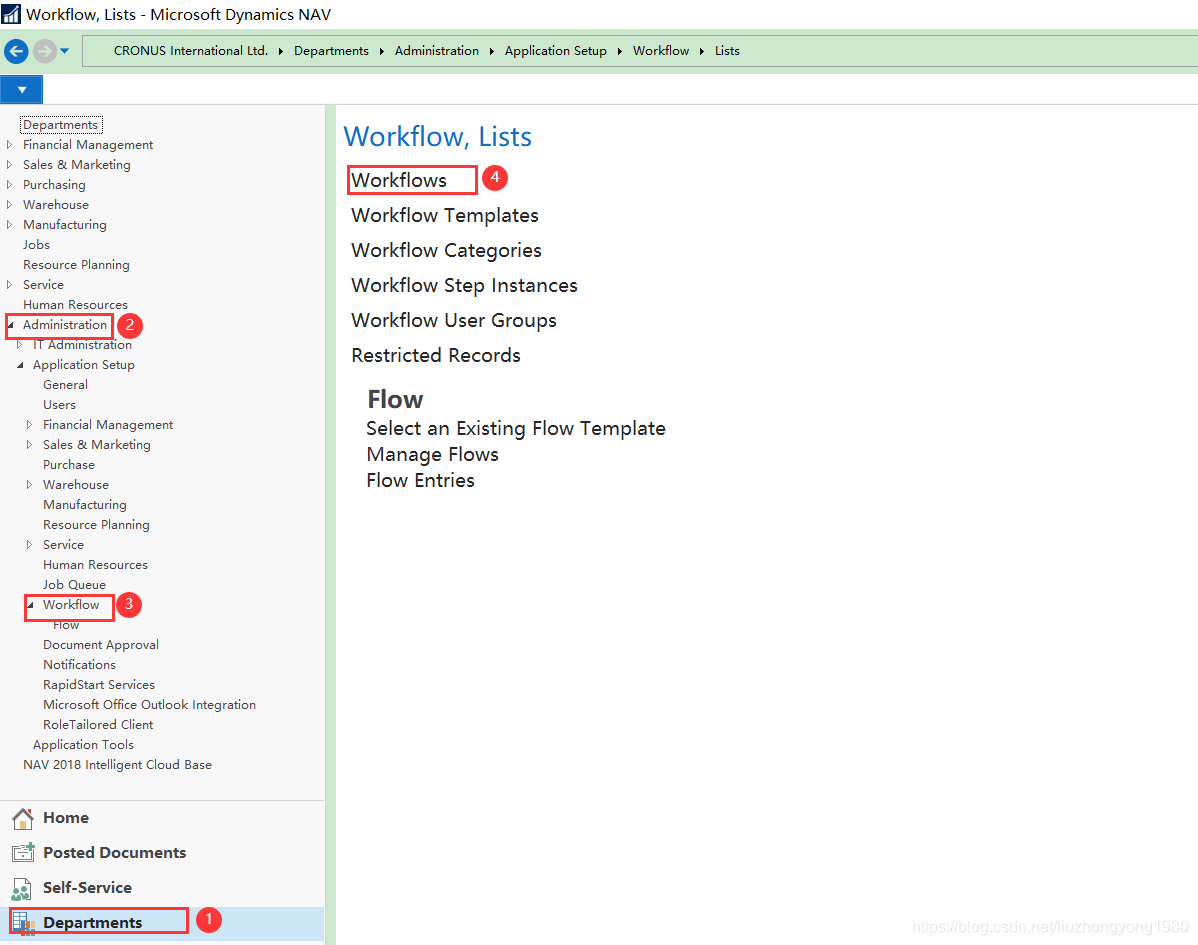Open Workflow Categories link

(x=446, y=251)
